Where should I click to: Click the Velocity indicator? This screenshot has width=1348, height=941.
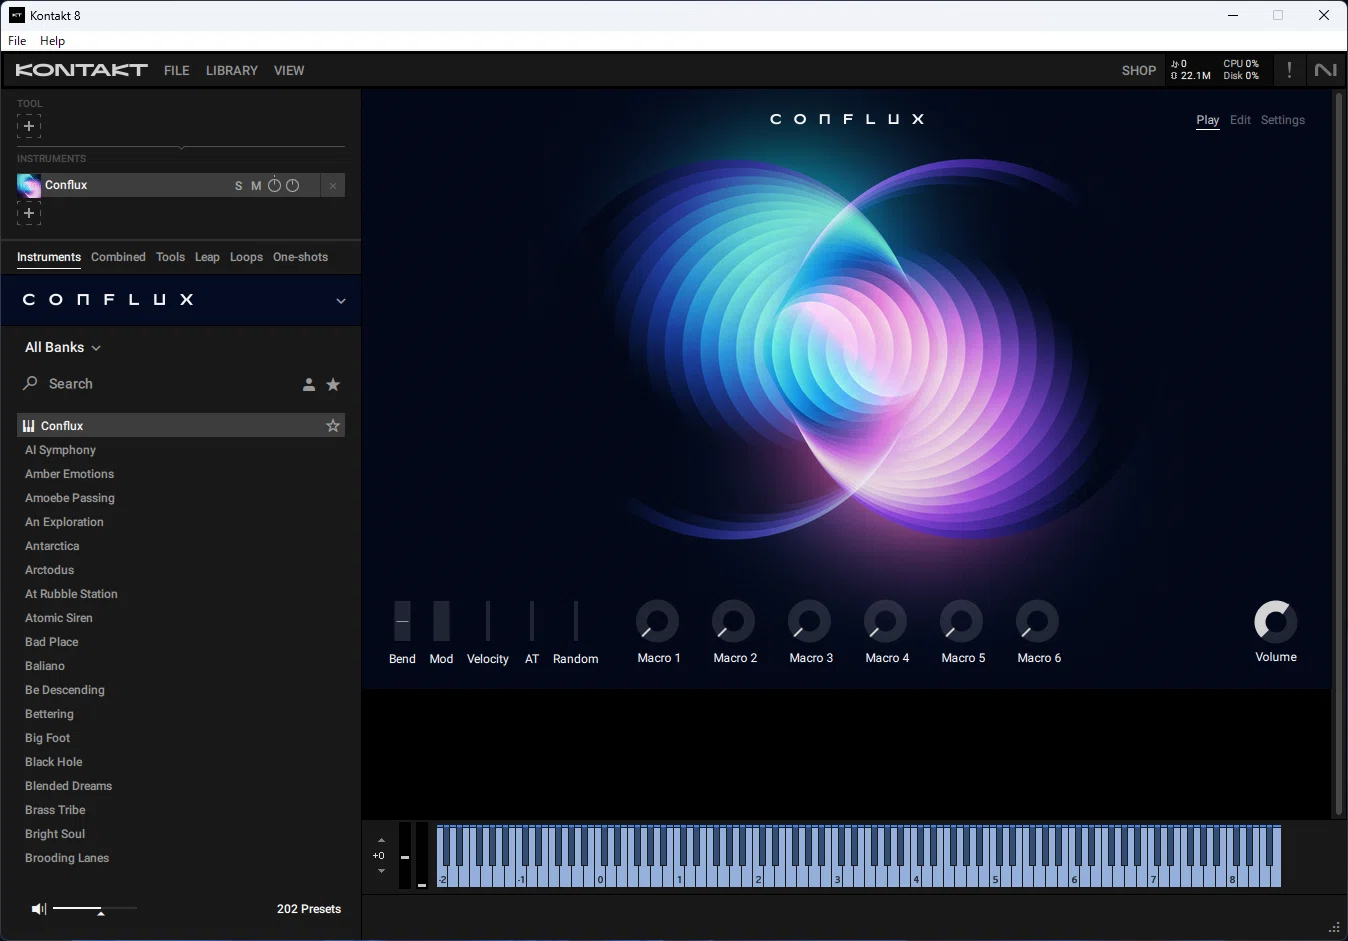point(488,621)
